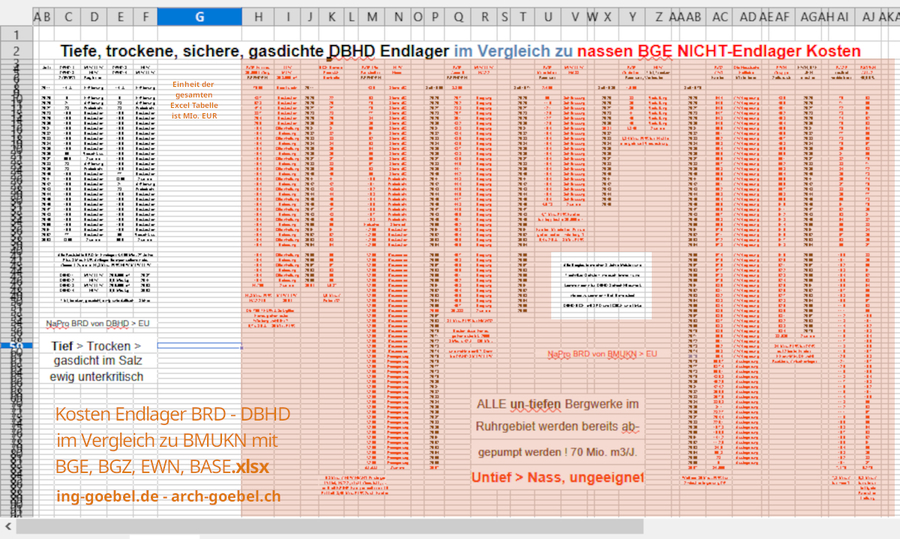Select row 1 header
The image size is (900, 539).
tap(15, 34)
